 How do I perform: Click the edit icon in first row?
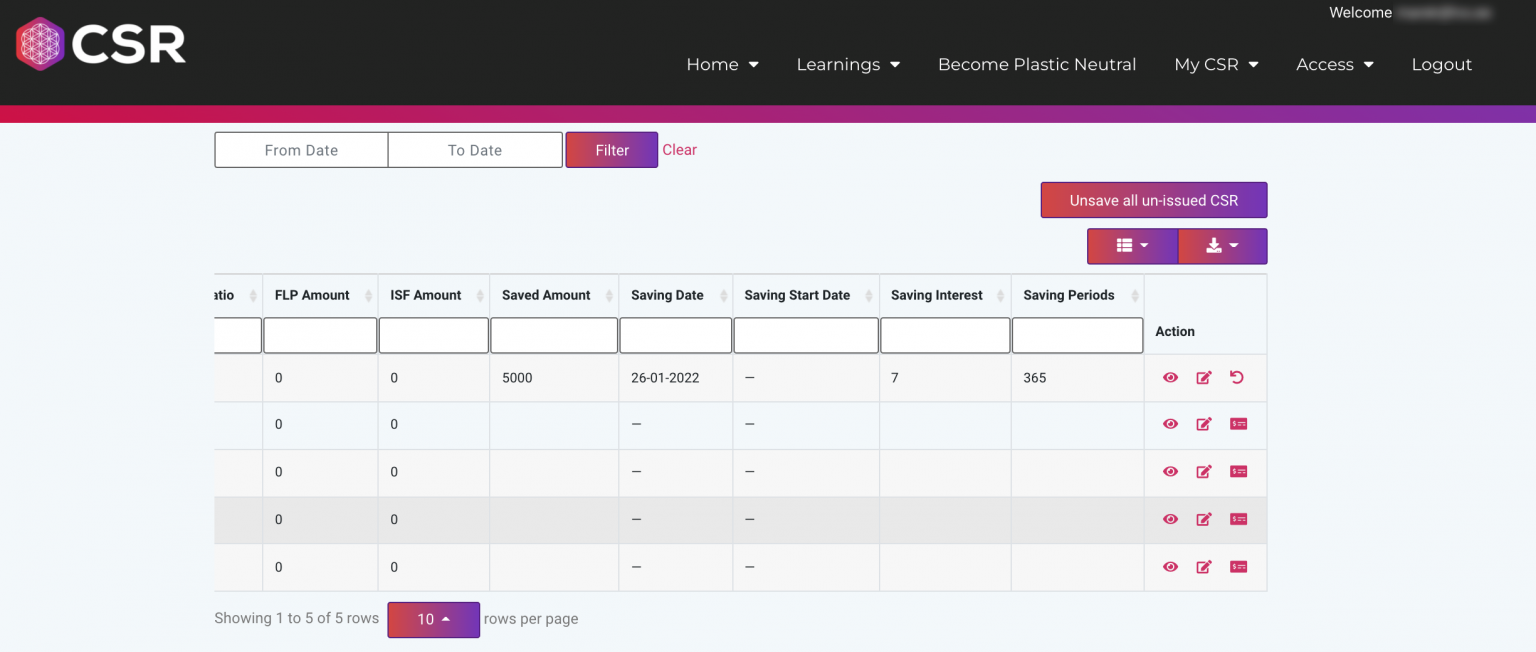pos(1204,378)
